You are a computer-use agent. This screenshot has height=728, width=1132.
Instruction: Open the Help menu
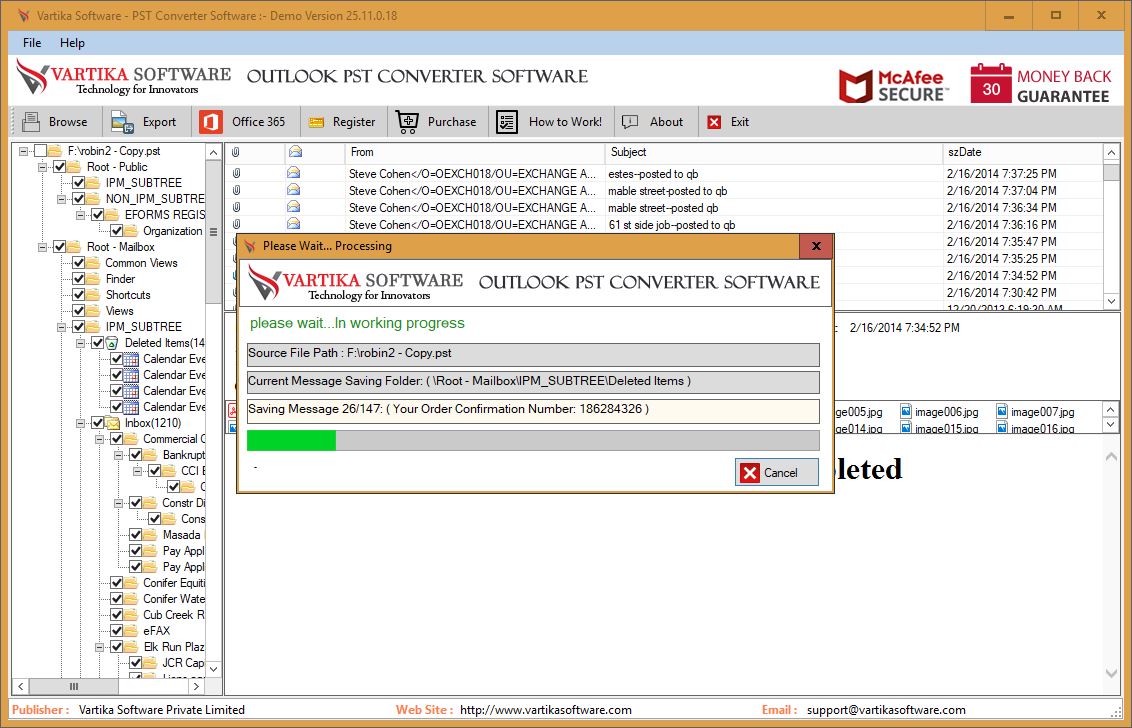[x=72, y=43]
